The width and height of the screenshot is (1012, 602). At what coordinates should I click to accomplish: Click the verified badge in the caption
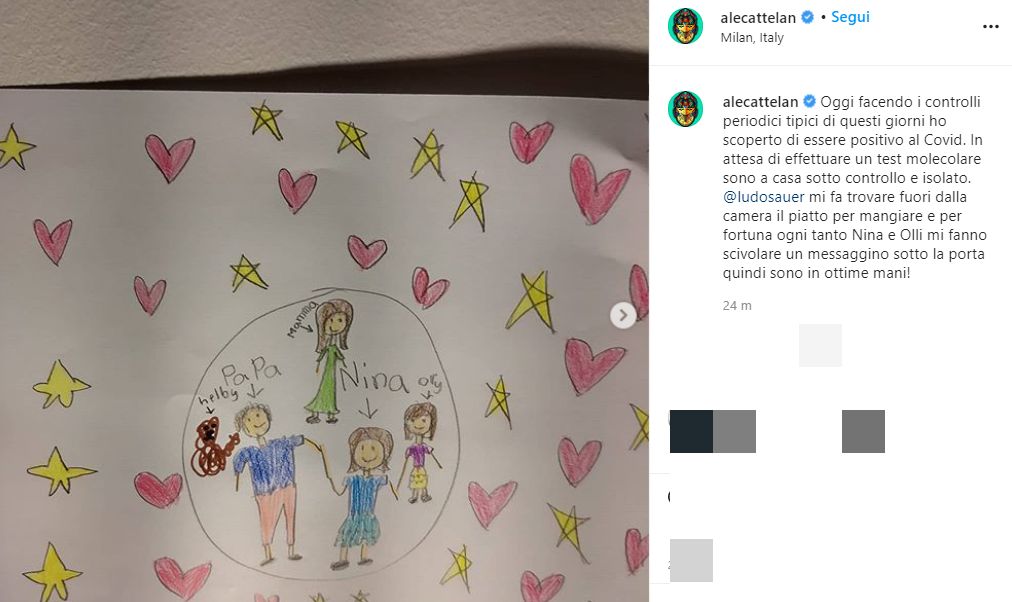tap(809, 101)
